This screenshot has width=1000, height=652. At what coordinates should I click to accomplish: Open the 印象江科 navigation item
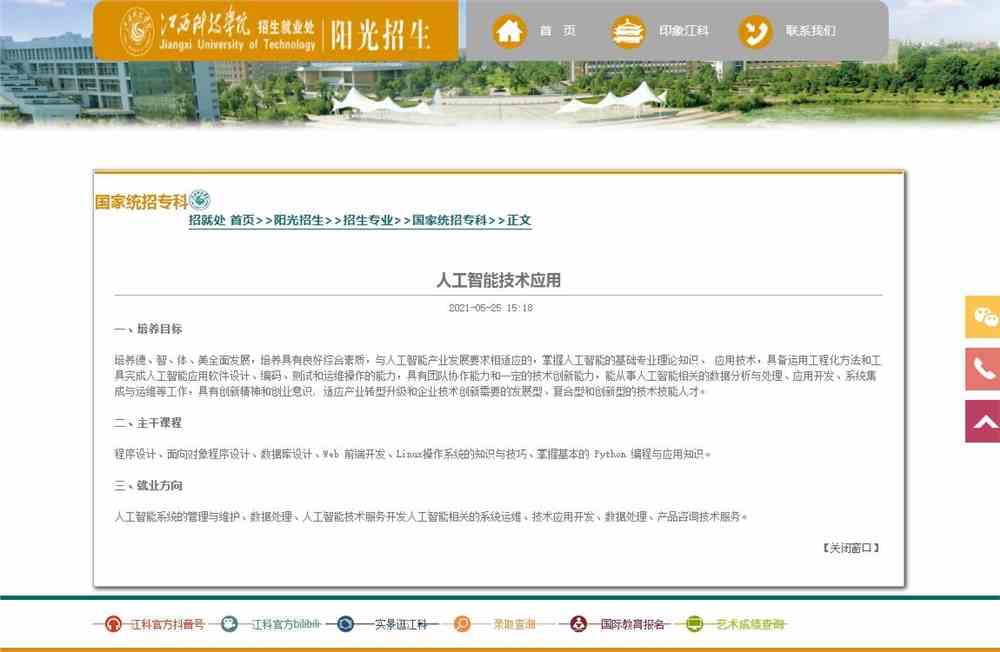pyautogui.click(x=684, y=31)
